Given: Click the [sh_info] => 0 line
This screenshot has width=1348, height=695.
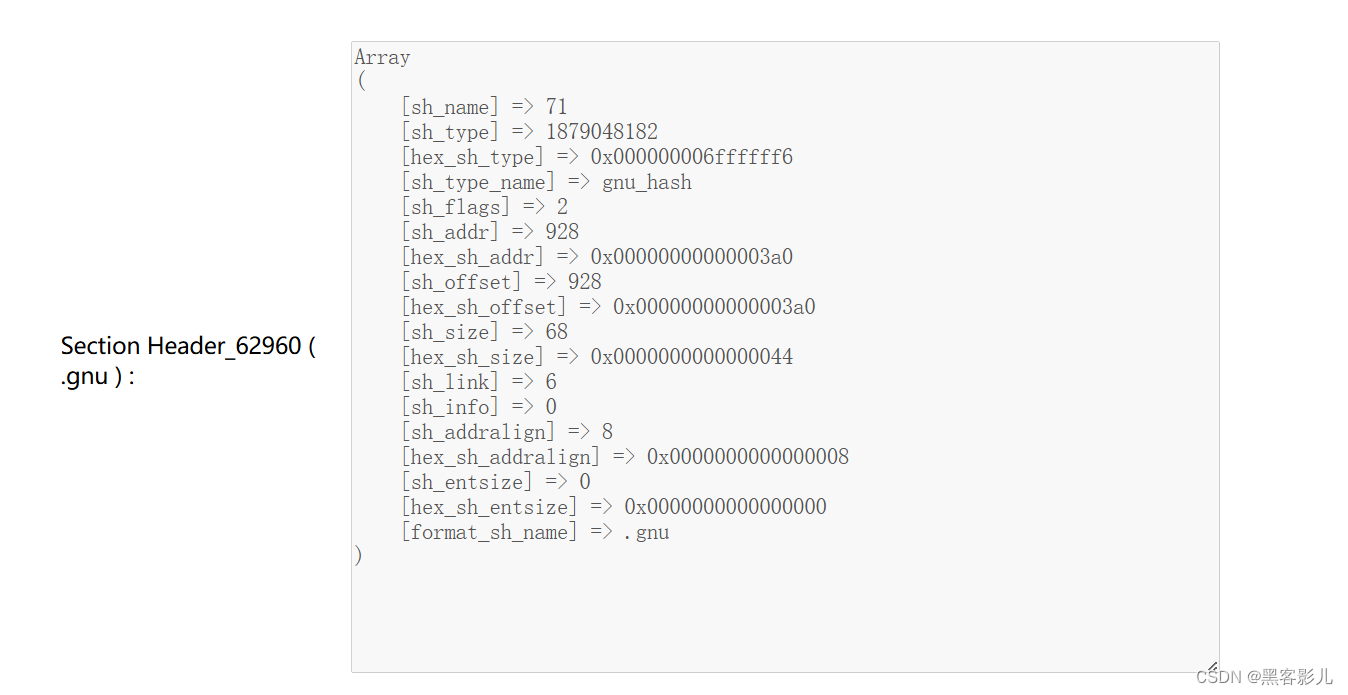Looking at the screenshot, I should point(479,407).
